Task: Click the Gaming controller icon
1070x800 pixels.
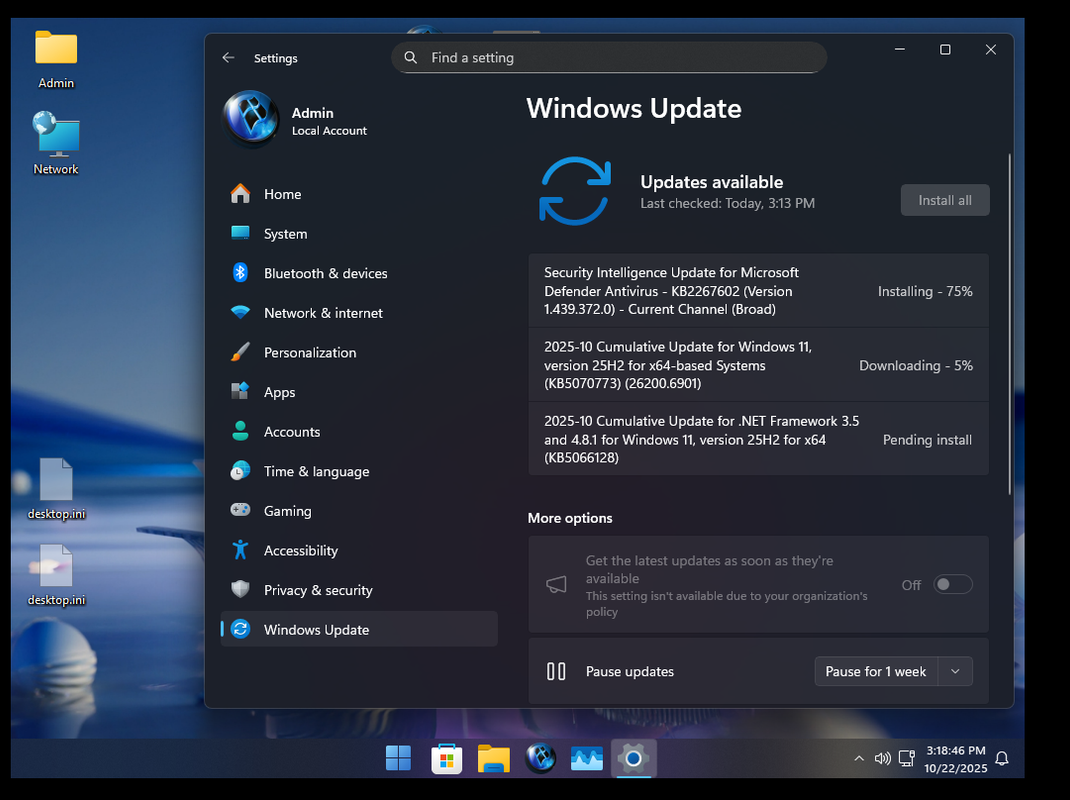Action: (x=240, y=511)
